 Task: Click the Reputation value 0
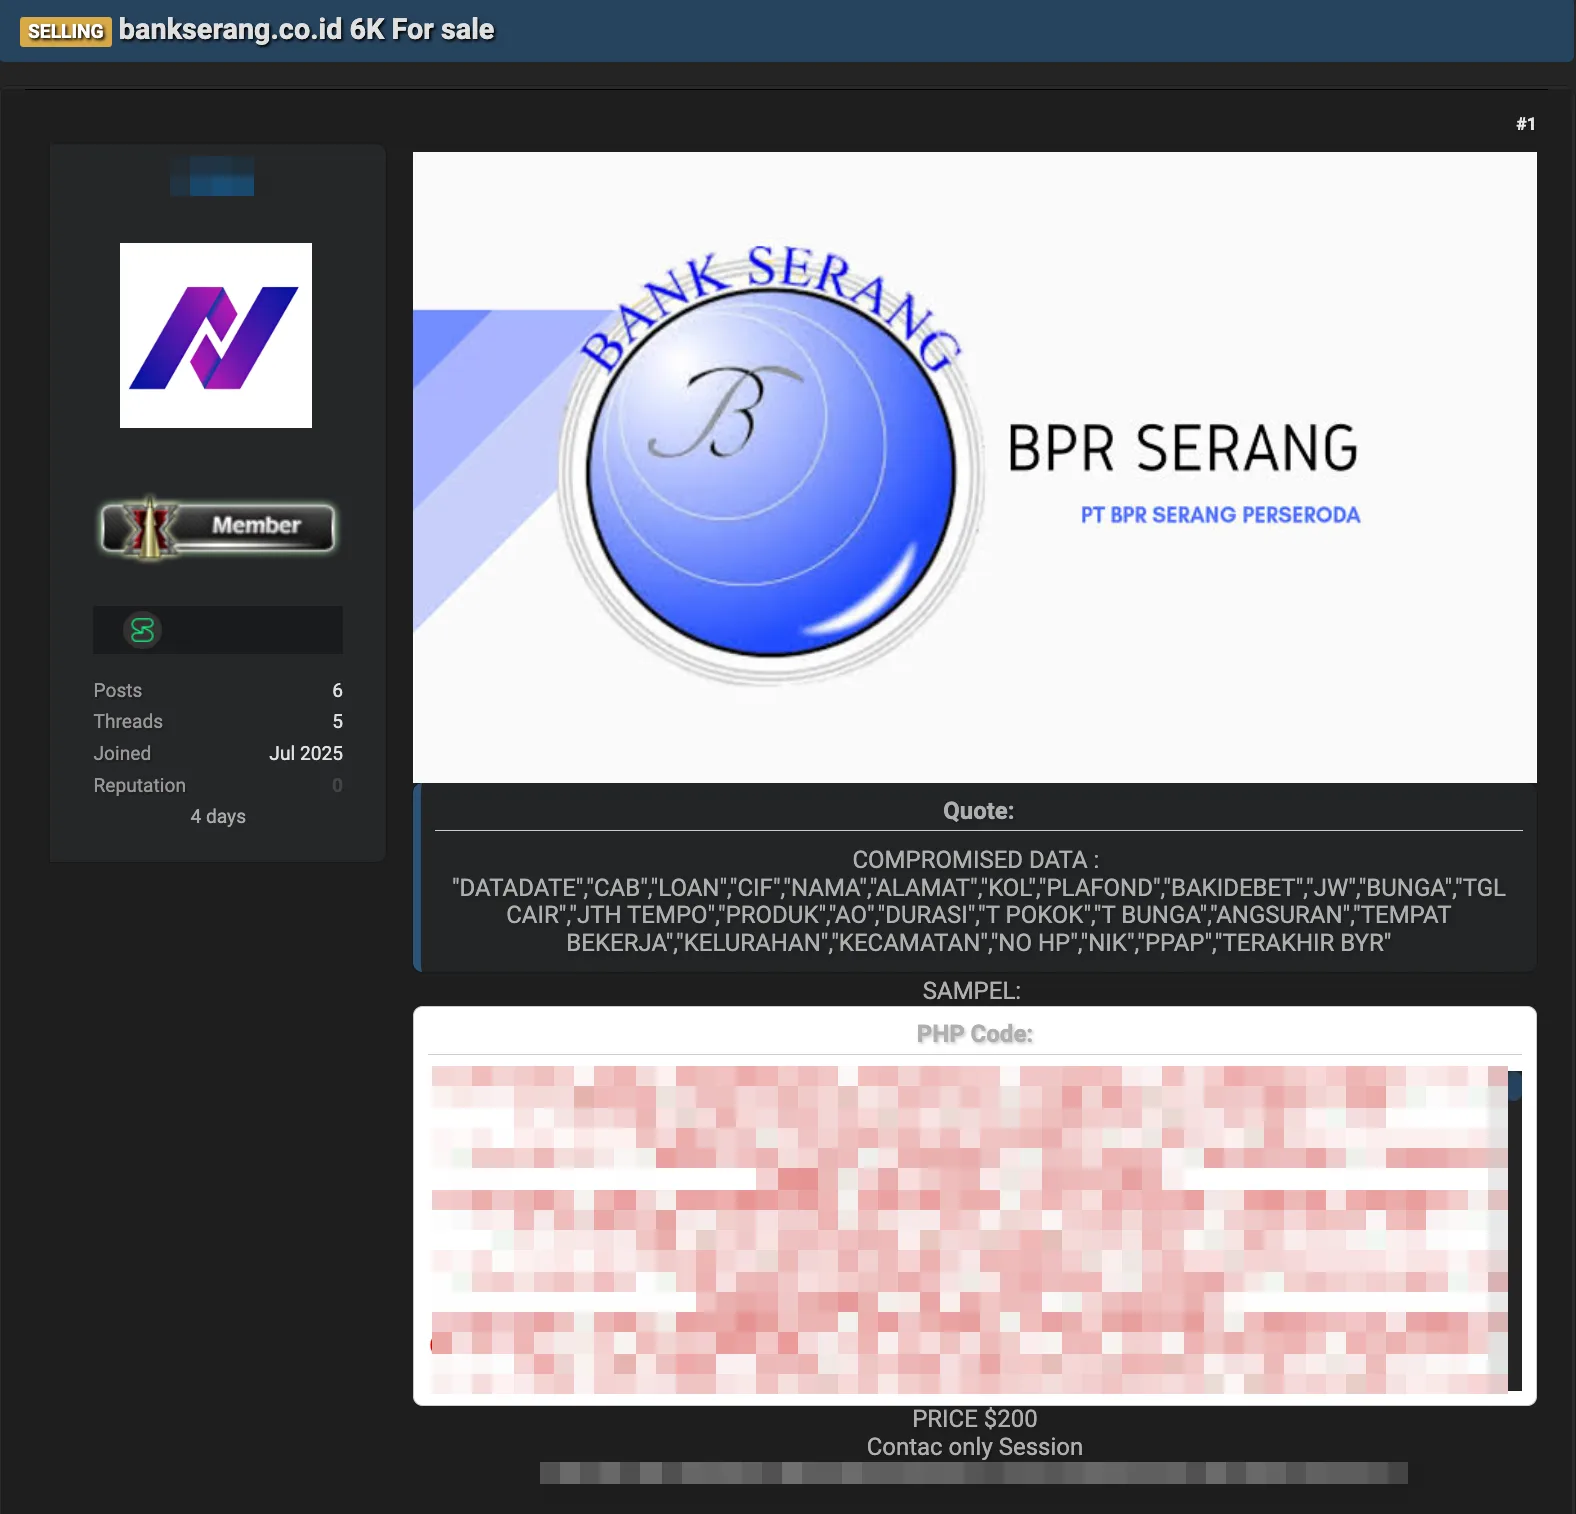337,785
